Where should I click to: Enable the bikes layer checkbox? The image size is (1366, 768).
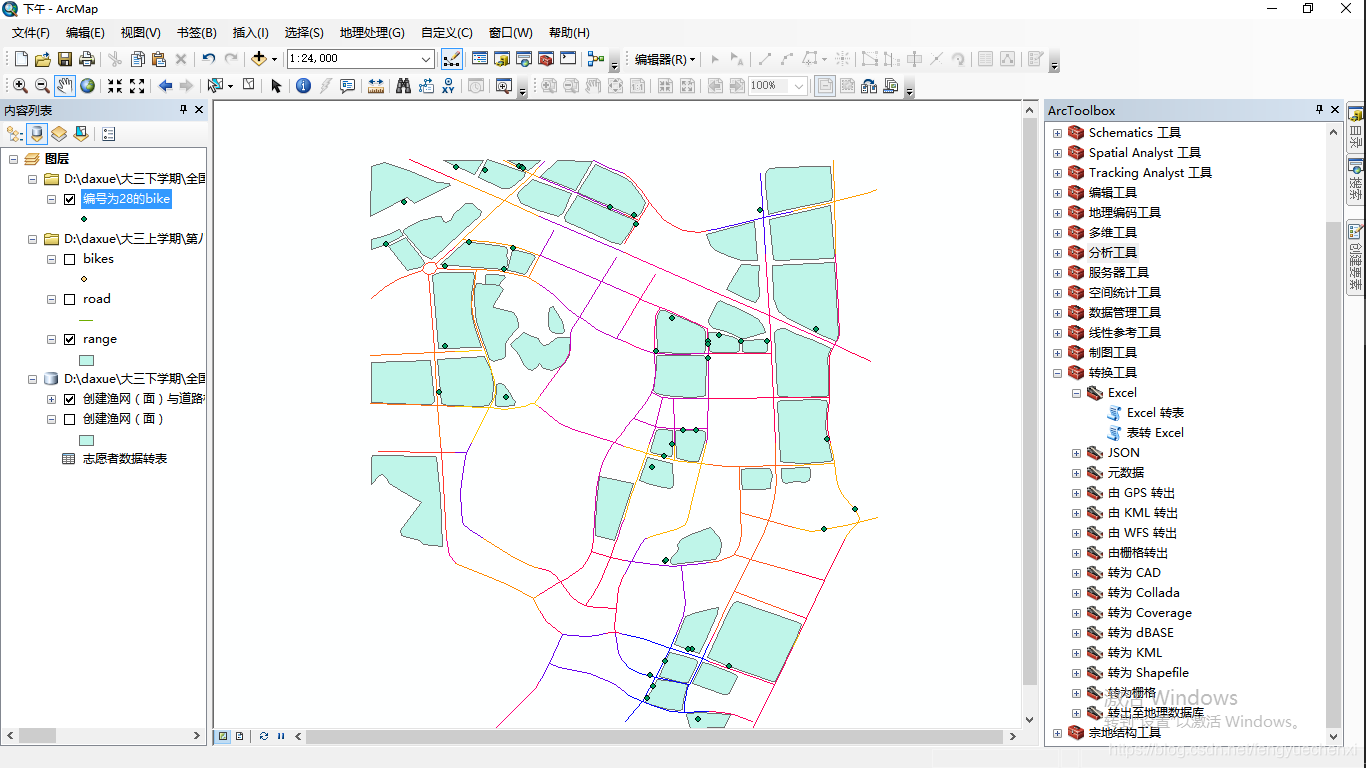[69, 259]
